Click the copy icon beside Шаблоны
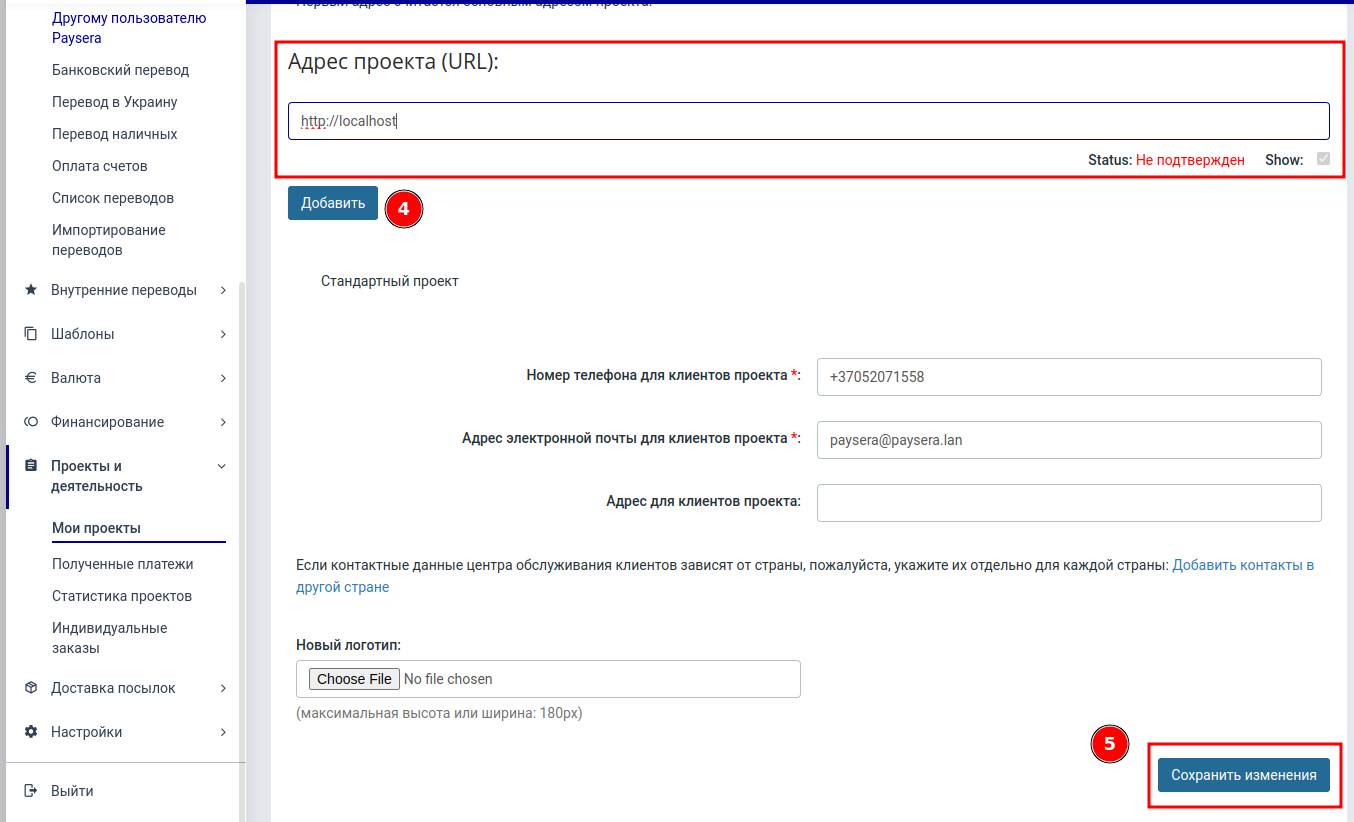This screenshot has height=822, width=1354. pyautogui.click(x=30, y=334)
